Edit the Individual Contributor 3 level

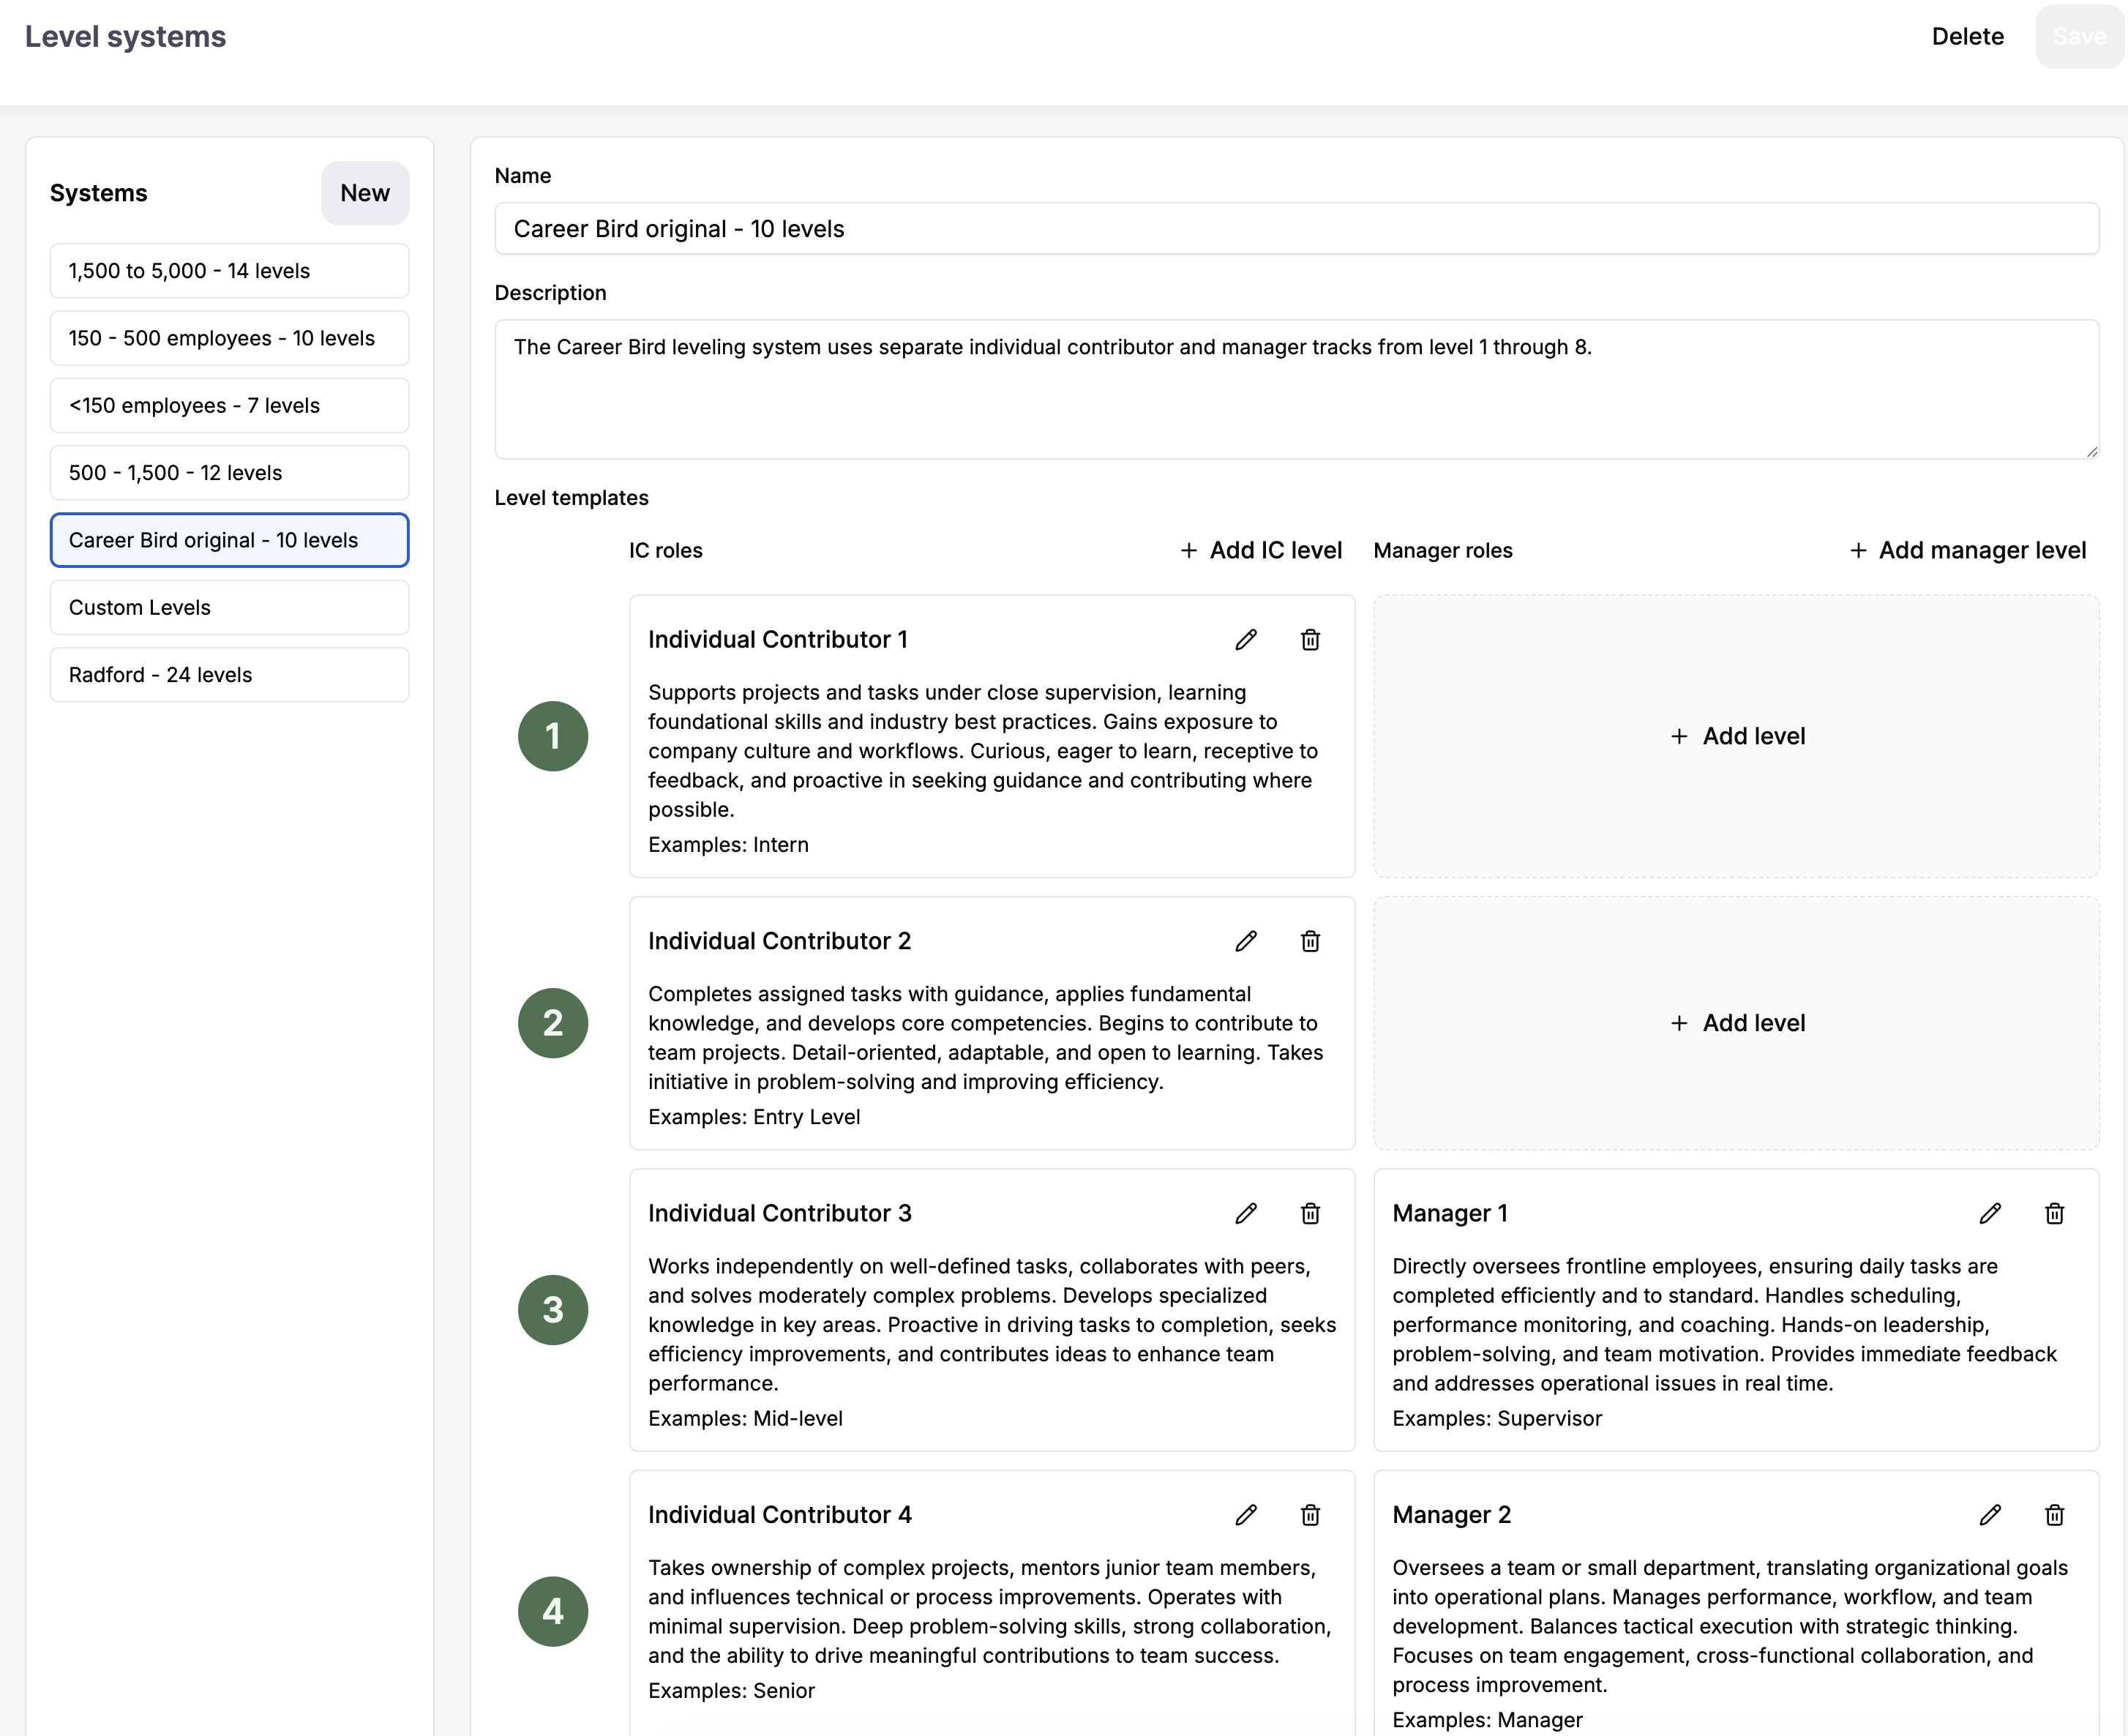tap(1246, 1213)
